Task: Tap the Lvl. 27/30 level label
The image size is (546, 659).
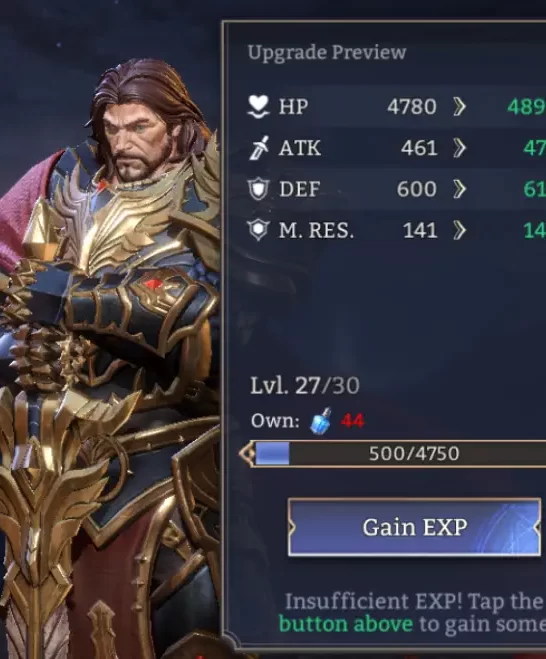Action: tap(305, 385)
